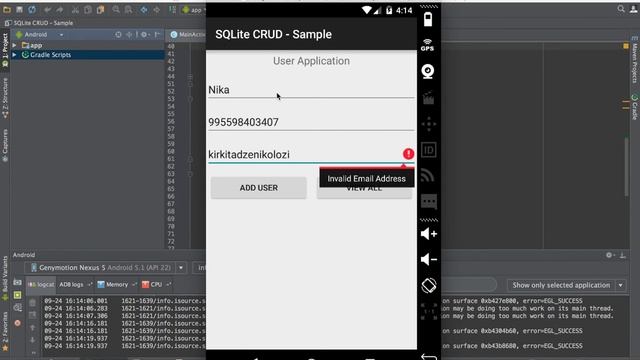Viewport: 640px width, 360px height.
Task: Click the Find magnifier icon in toolbar
Action: pyautogui.click(x=116, y=10)
